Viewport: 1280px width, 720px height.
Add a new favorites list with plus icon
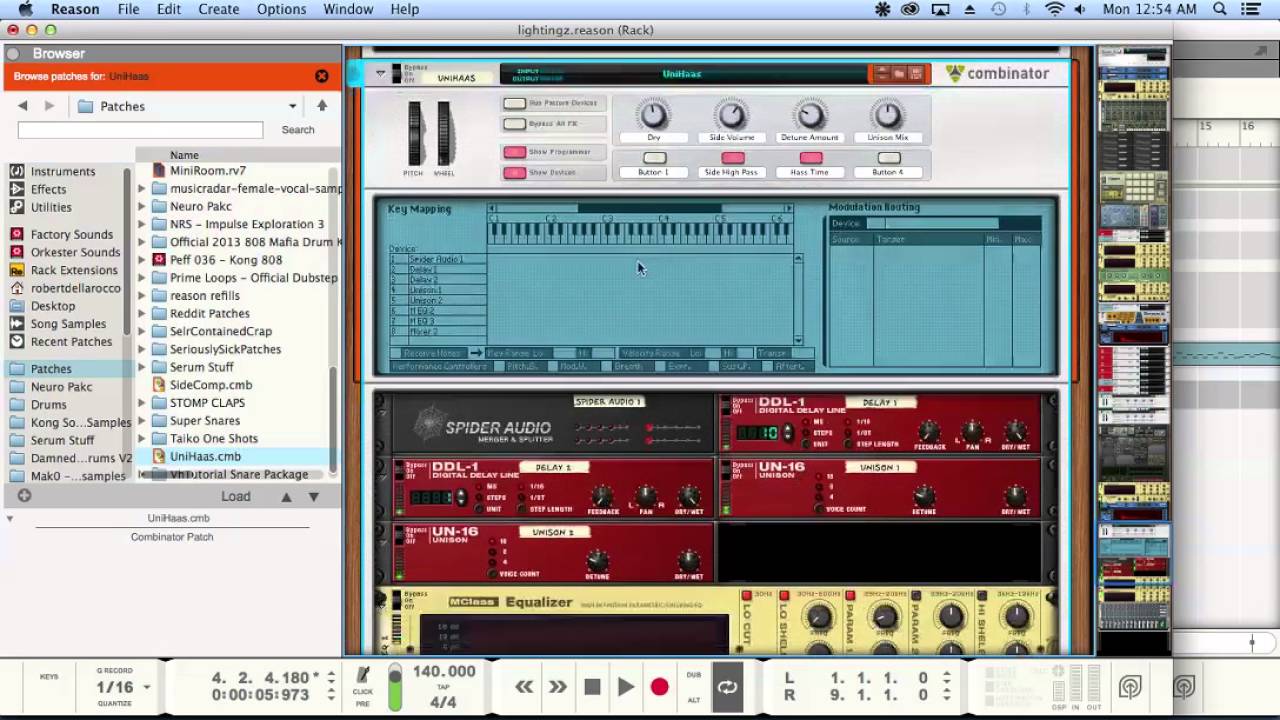pyautogui.click(x=24, y=496)
